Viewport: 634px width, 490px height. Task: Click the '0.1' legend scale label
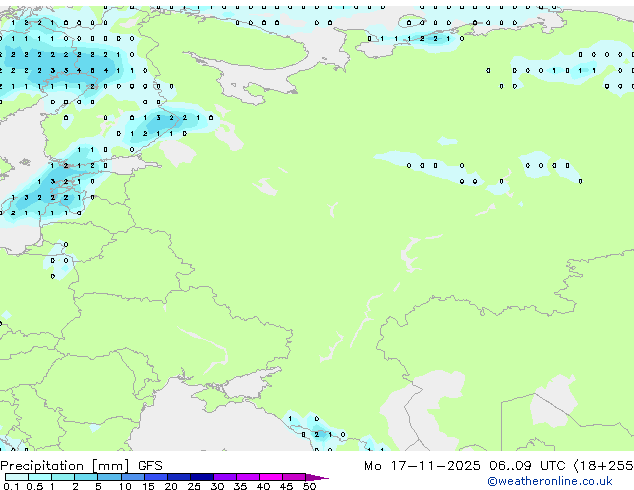coord(11,486)
